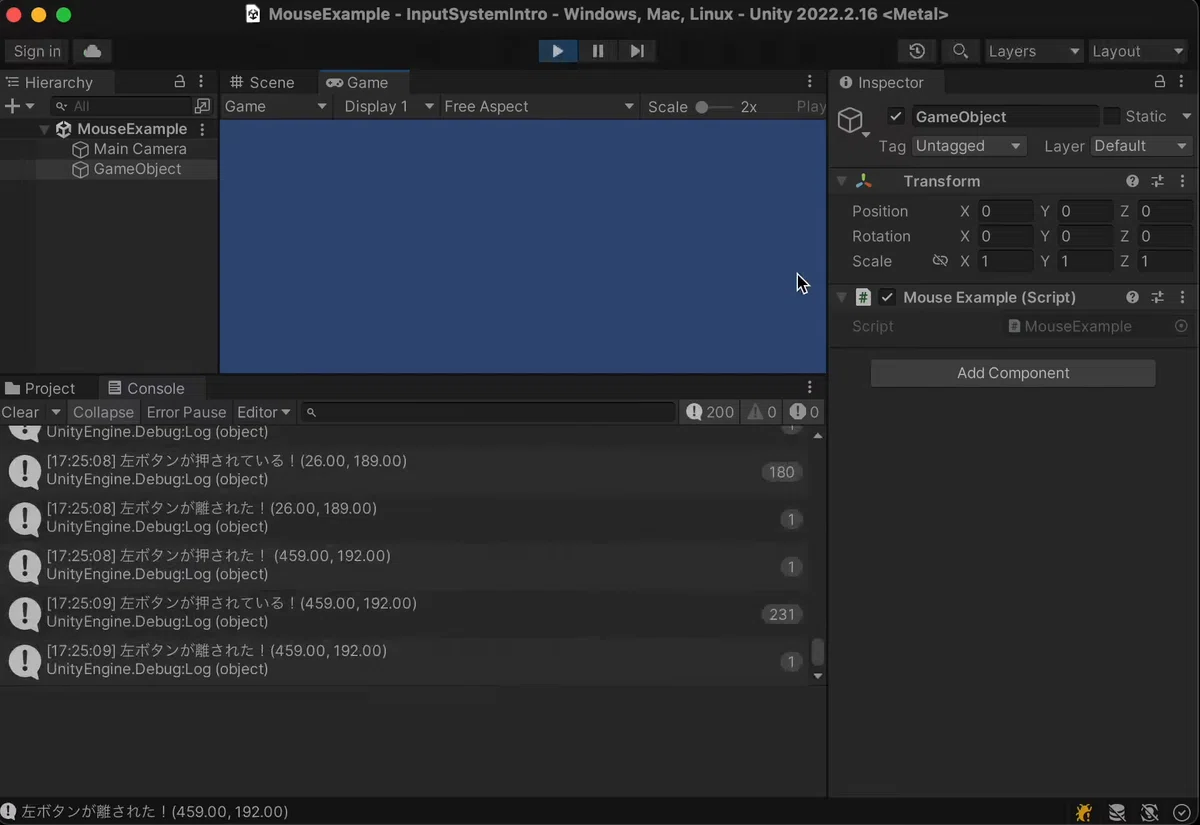Click the Step frame button
Screen dimensions: 1200x825
[x=637, y=51]
